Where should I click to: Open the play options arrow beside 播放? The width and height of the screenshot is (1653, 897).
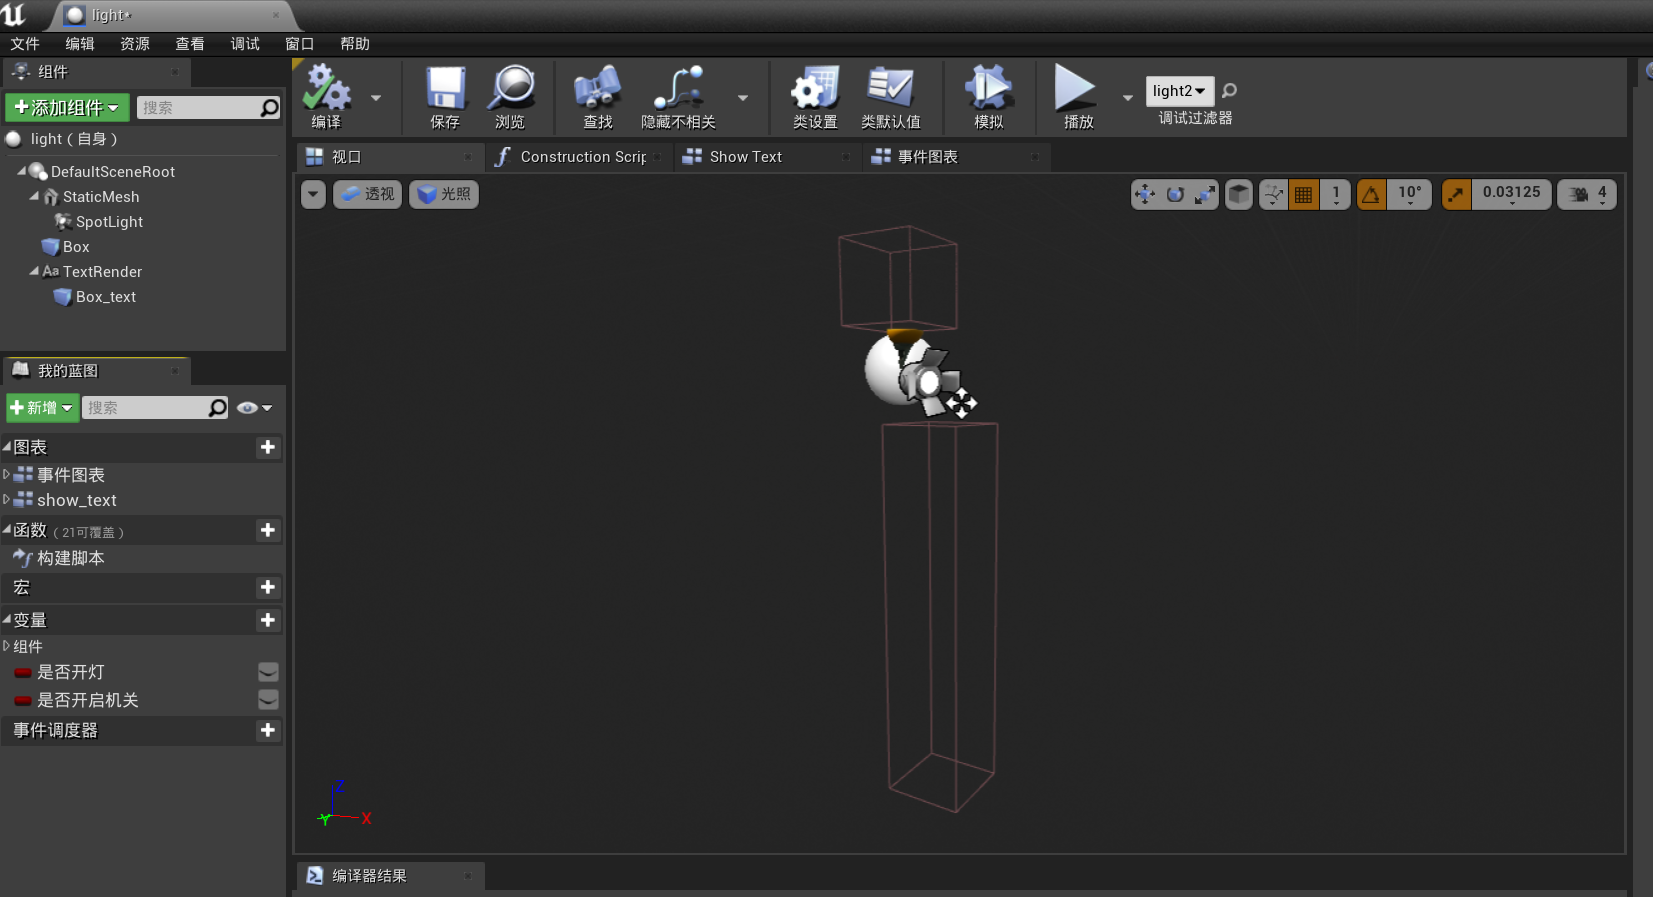tap(1128, 98)
